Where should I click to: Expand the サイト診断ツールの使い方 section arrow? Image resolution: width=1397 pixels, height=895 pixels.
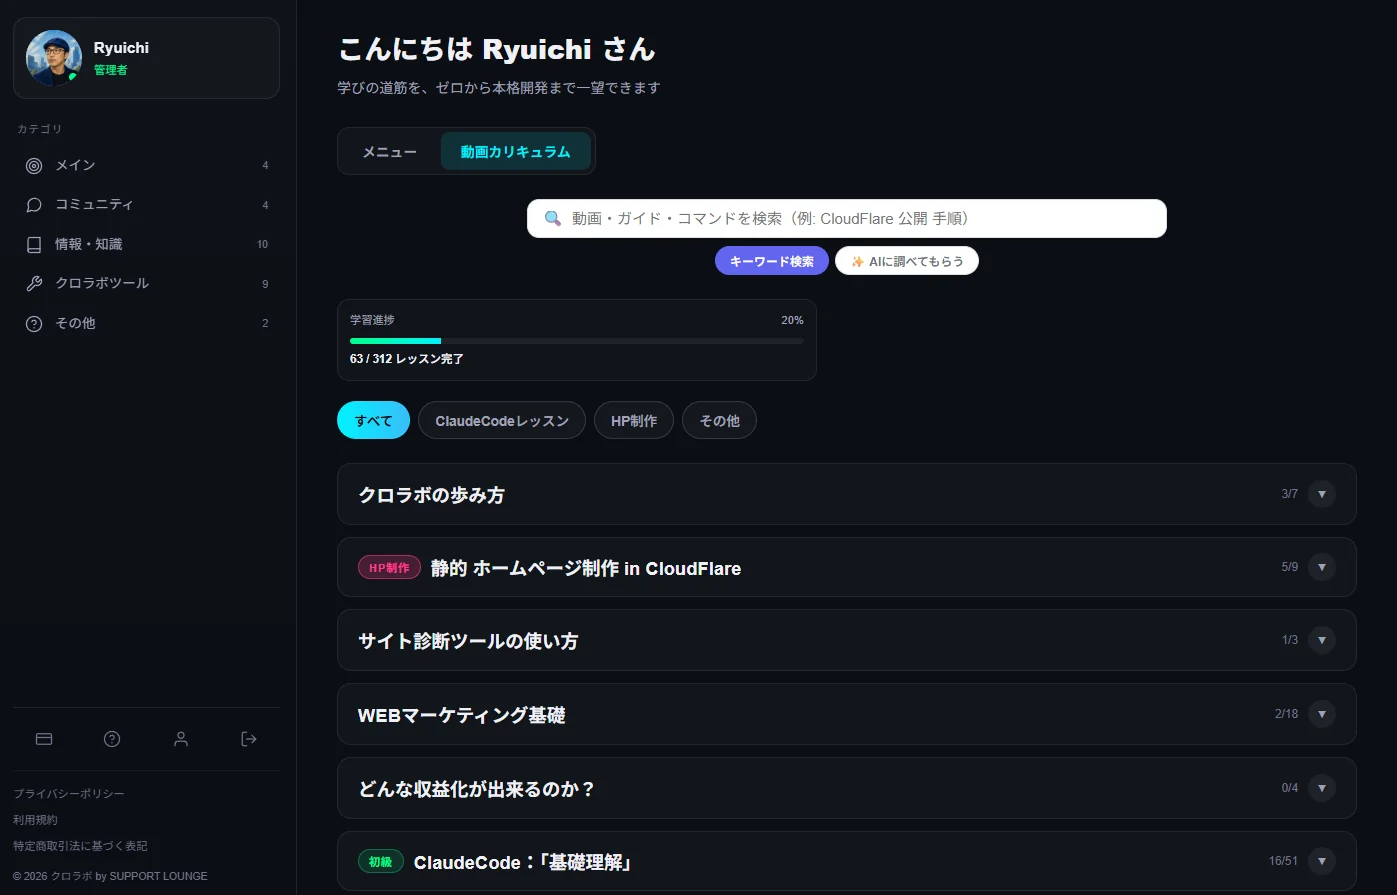1322,640
